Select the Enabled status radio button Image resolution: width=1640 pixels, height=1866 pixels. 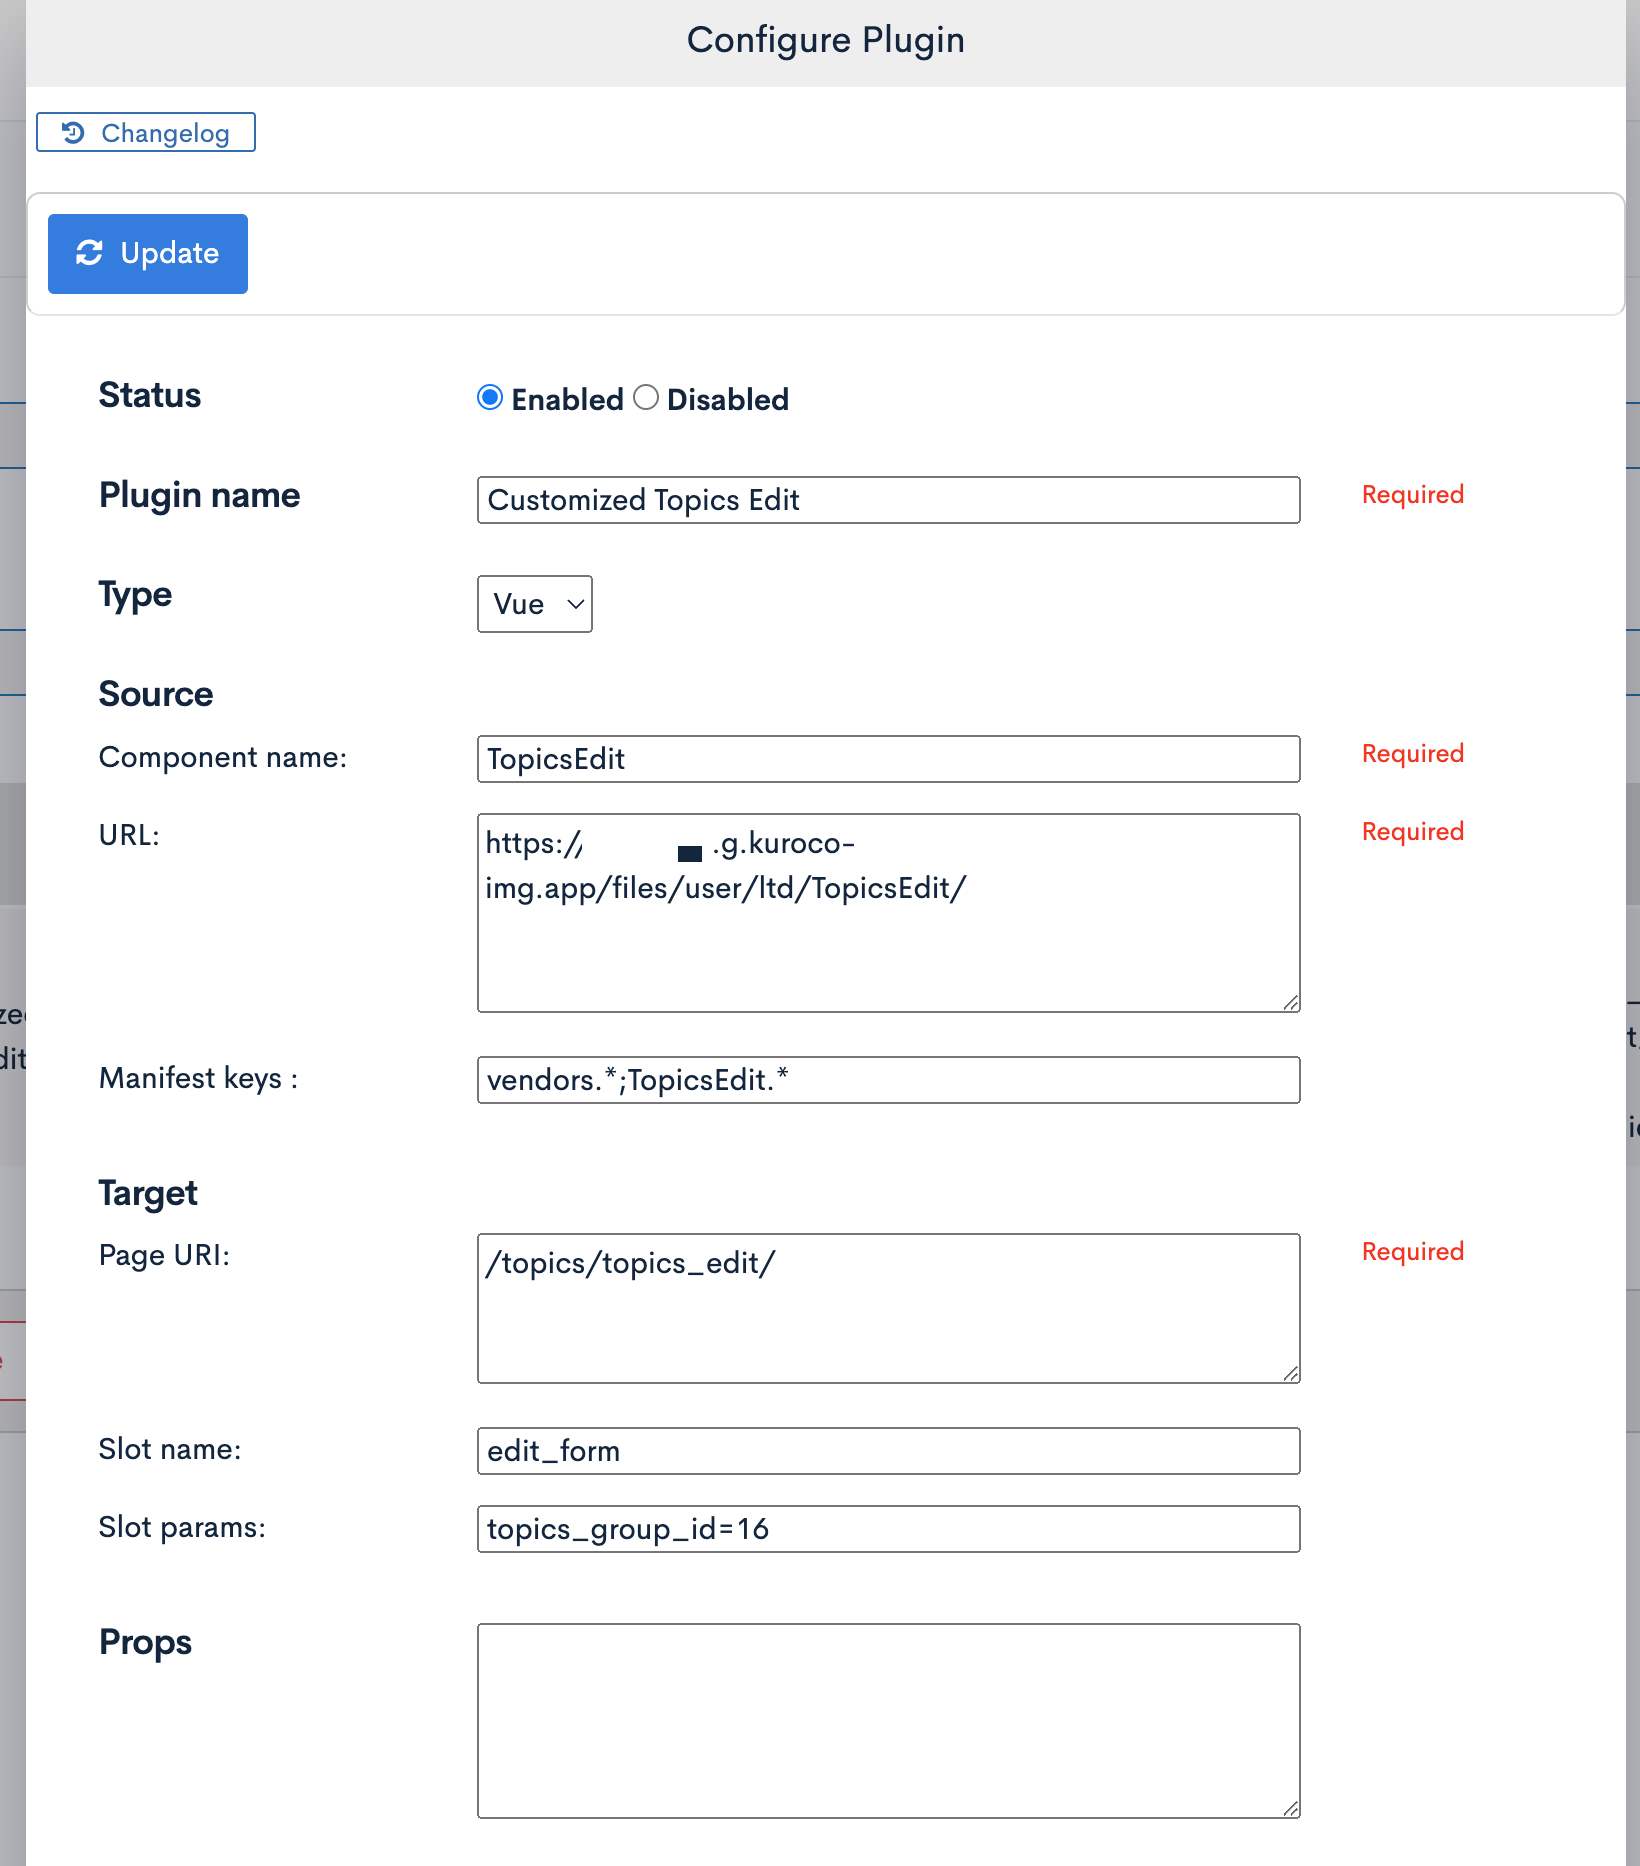490,397
